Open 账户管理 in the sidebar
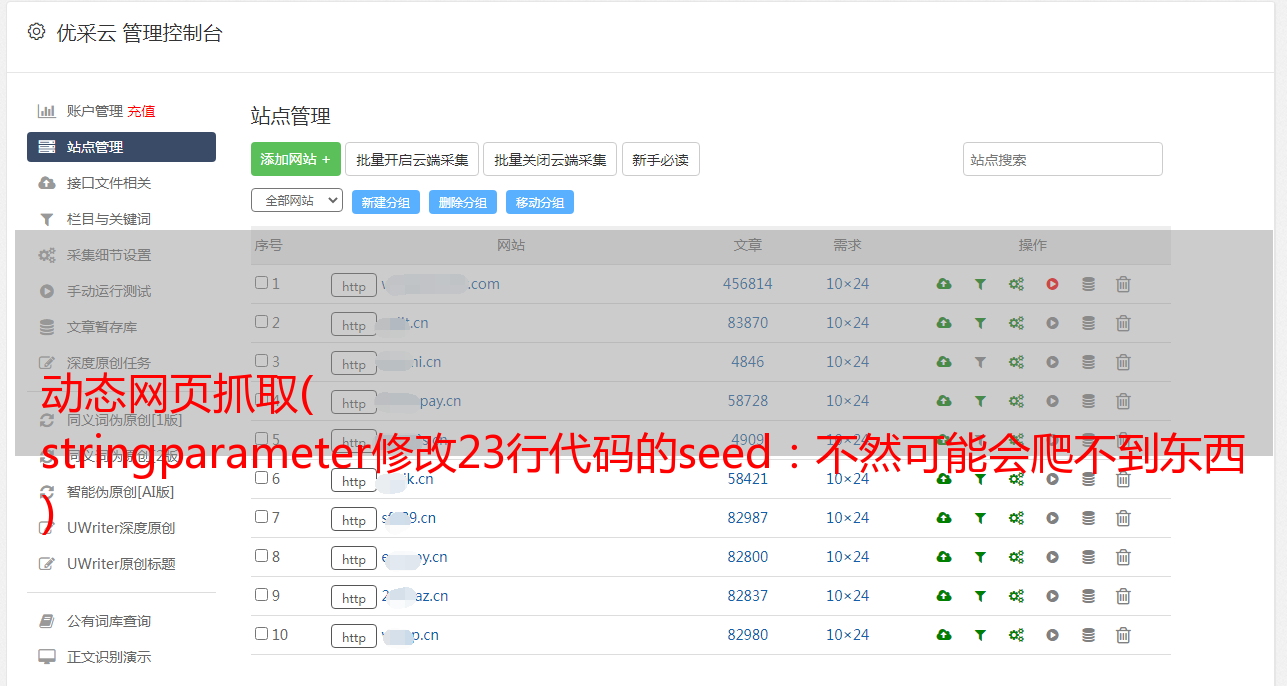Image resolution: width=1287 pixels, height=686 pixels. (95, 111)
